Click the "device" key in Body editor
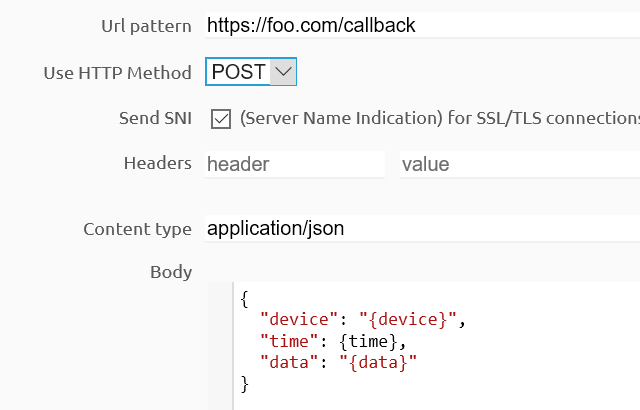 [x=294, y=320]
